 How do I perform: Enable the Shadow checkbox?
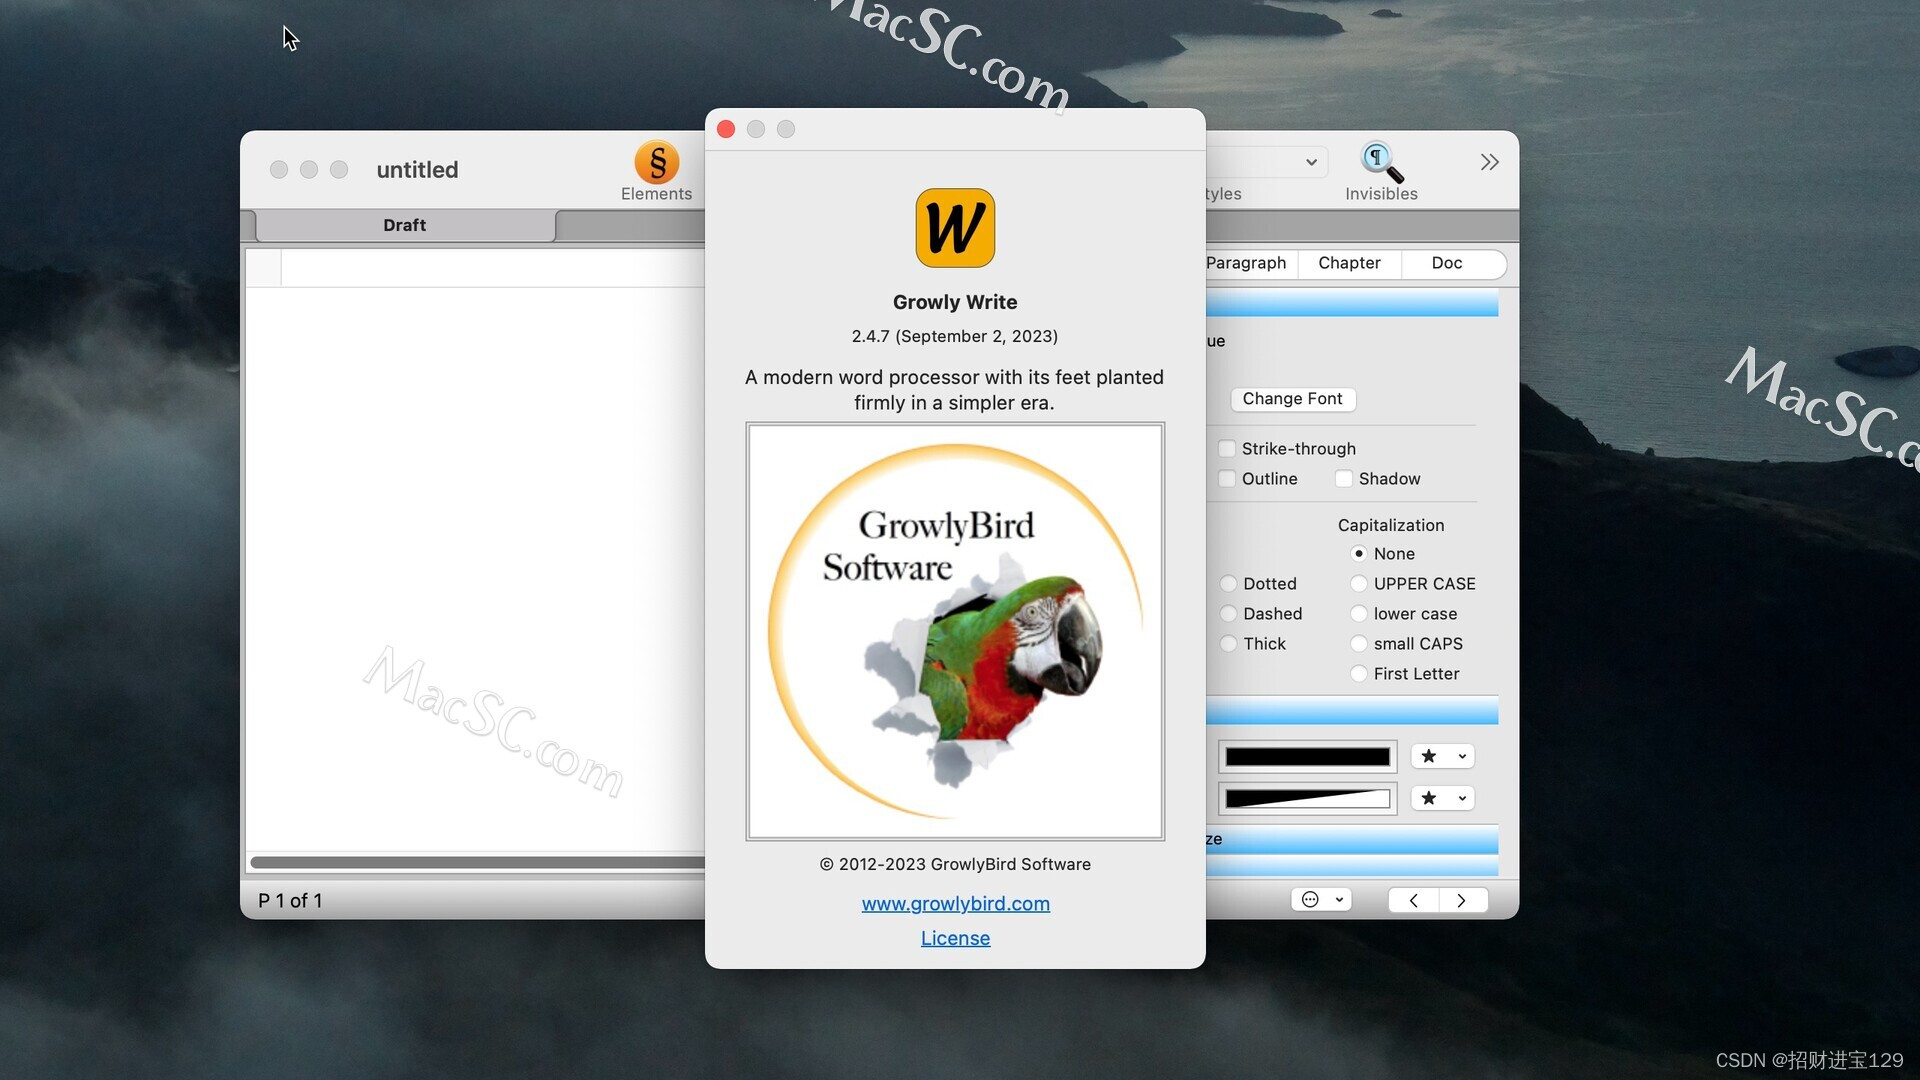point(1344,479)
